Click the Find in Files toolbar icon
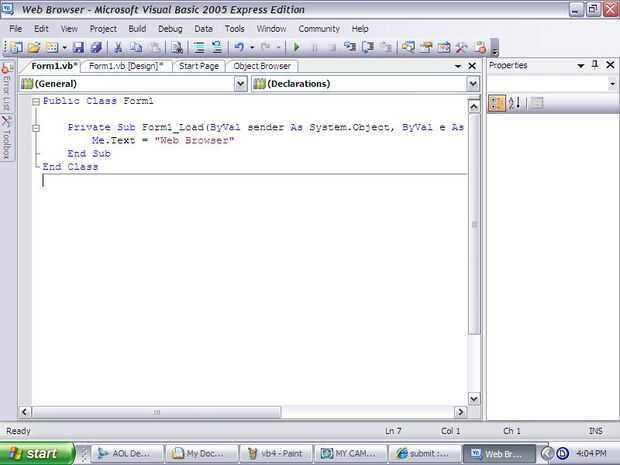This screenshot has height=465, width=620. point(176,47)
